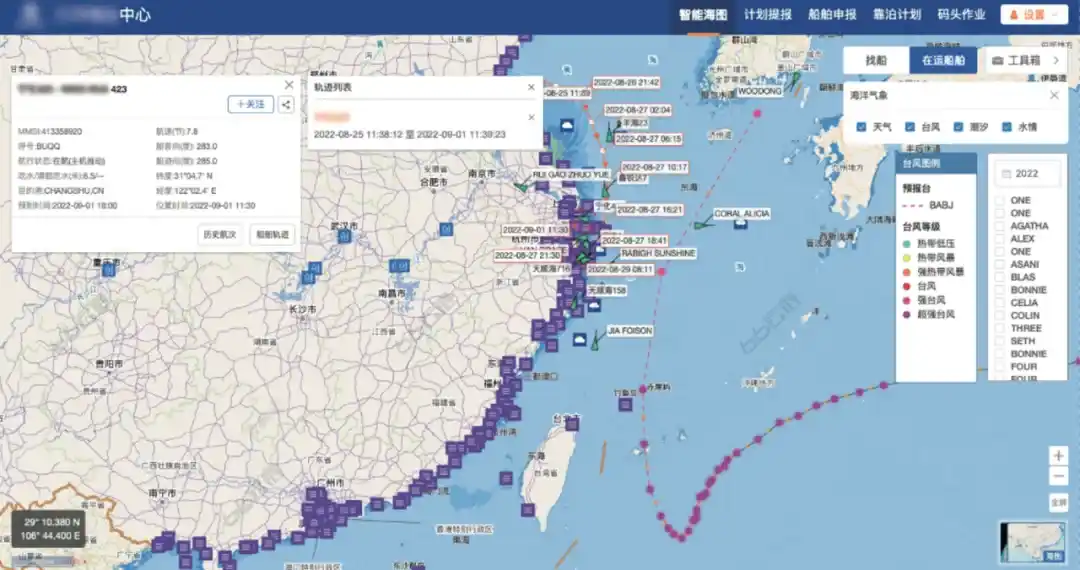Close the 轨迹列表 track list panel

point(532,87)
